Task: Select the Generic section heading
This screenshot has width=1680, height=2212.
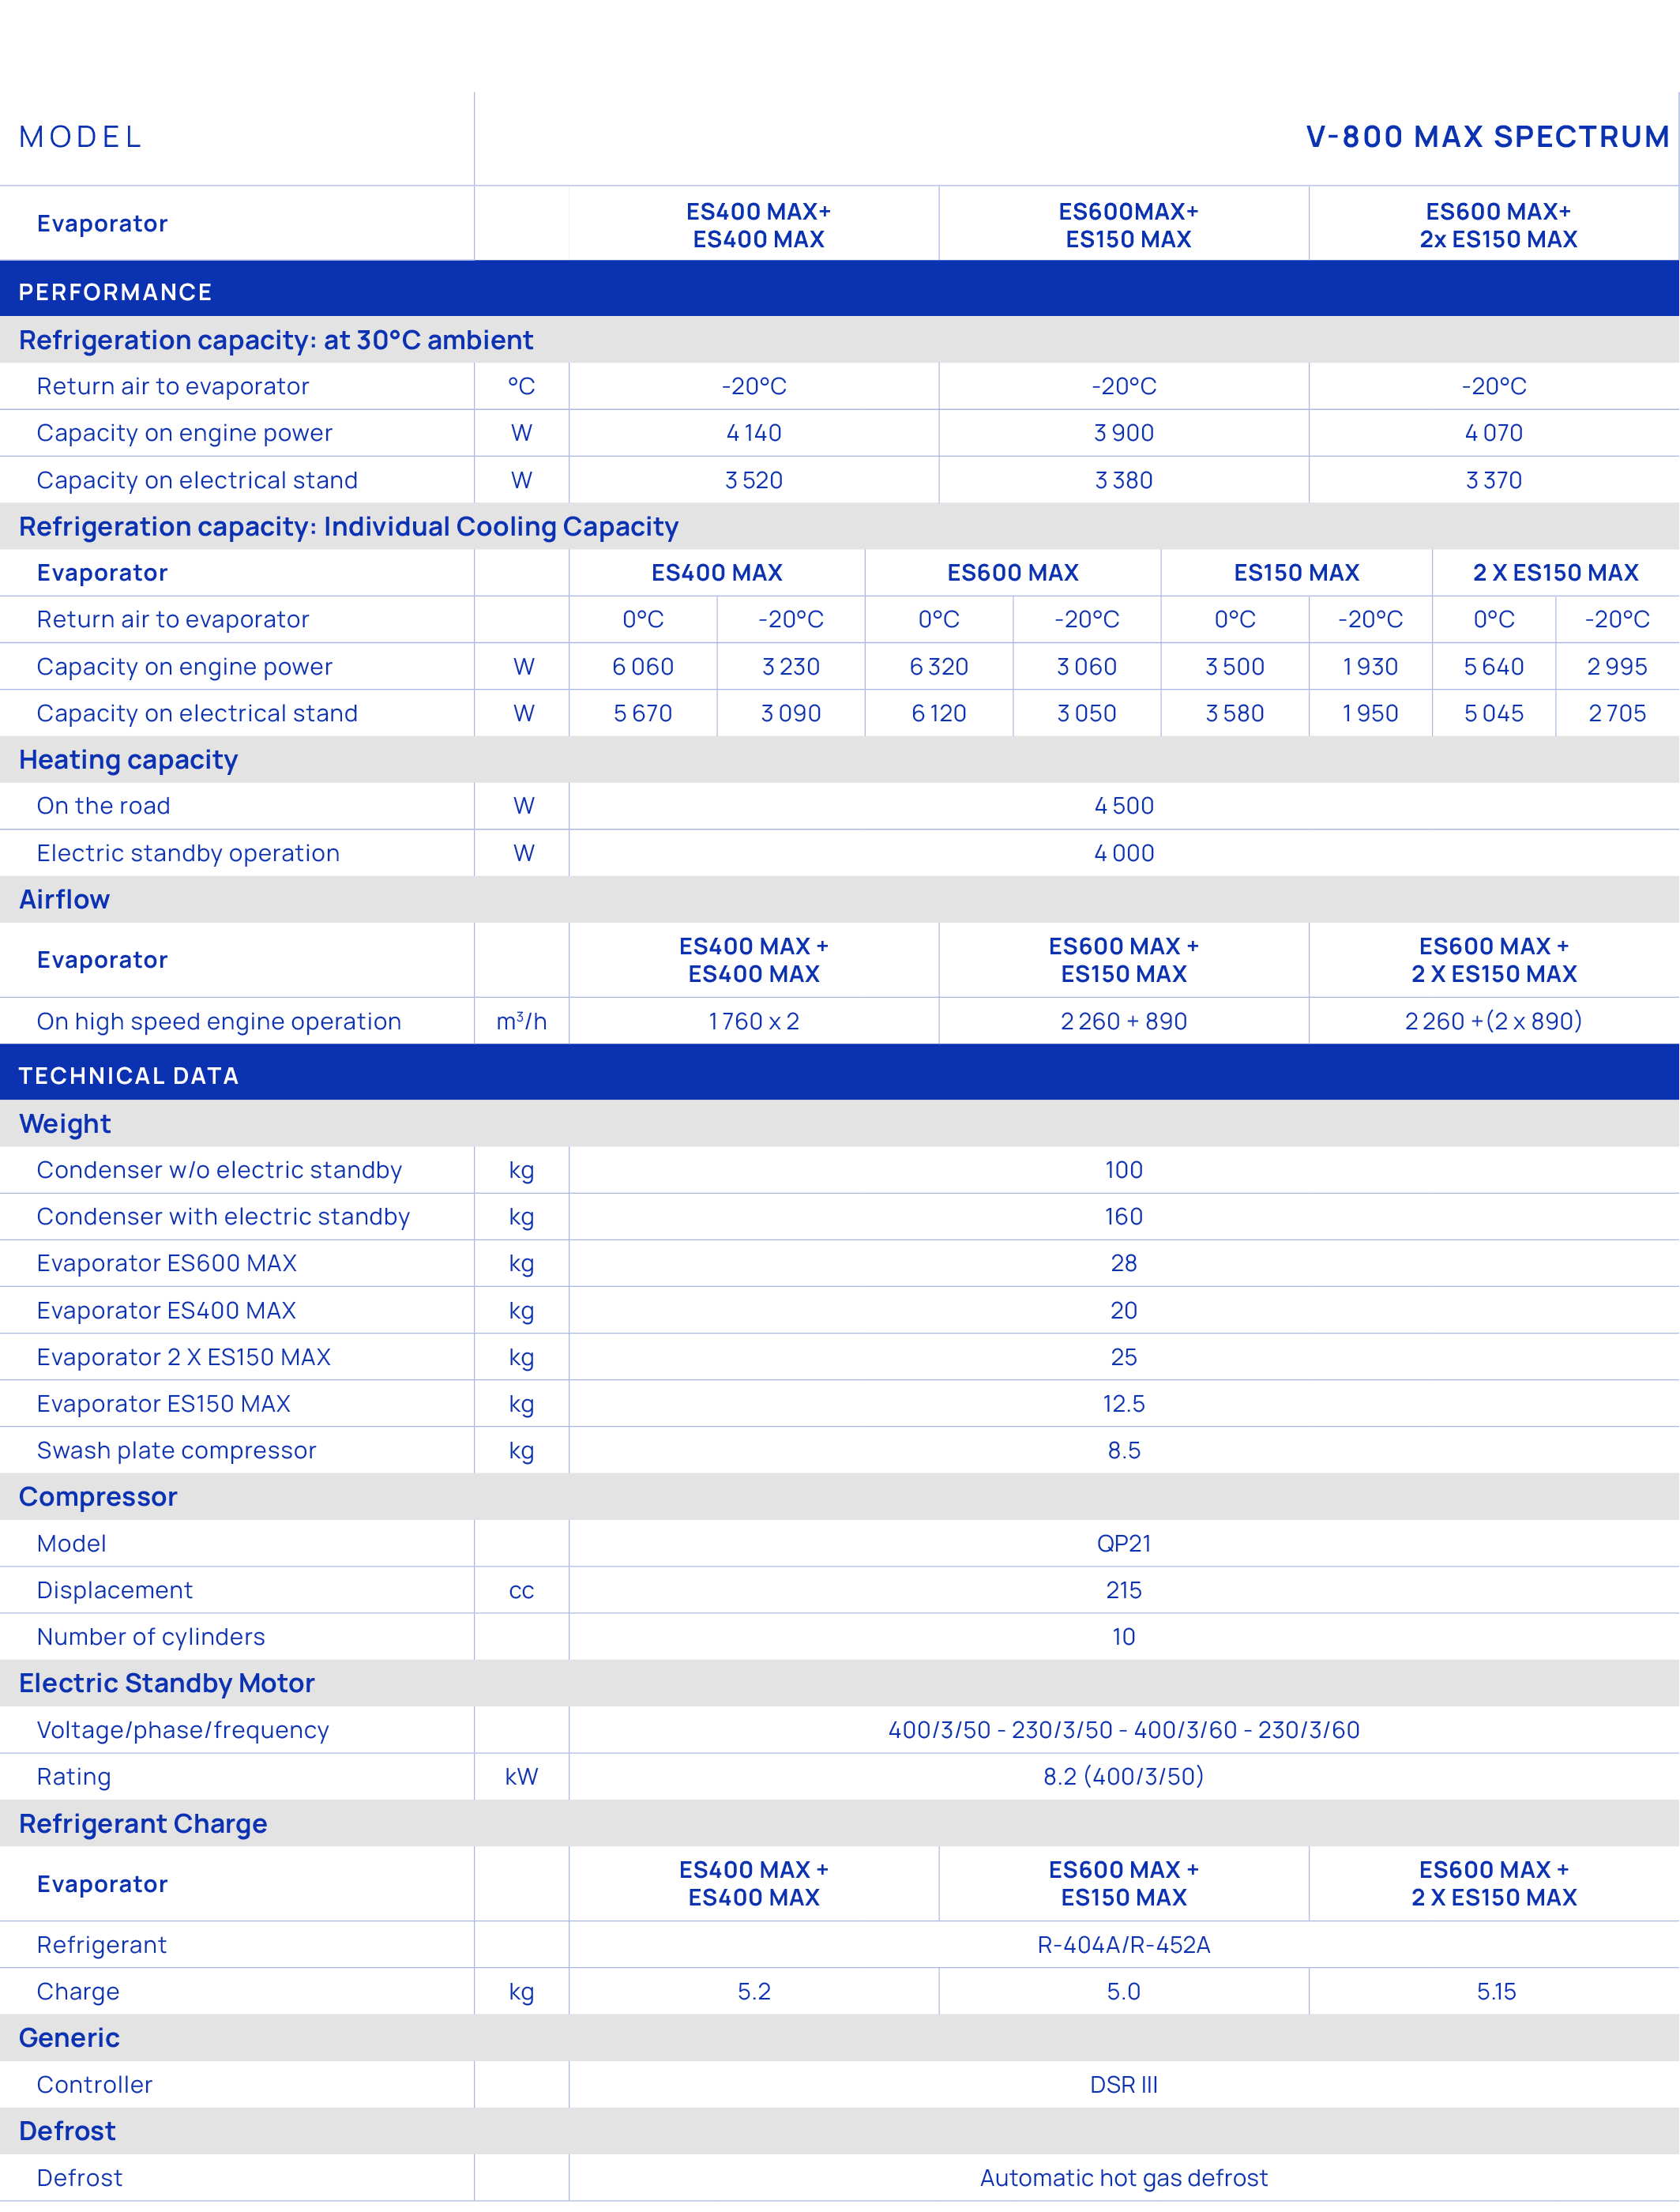Action: click(69, 2038)
